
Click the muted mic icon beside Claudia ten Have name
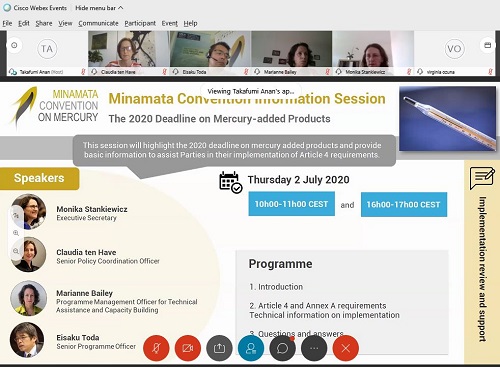click(x=165, y=71)
